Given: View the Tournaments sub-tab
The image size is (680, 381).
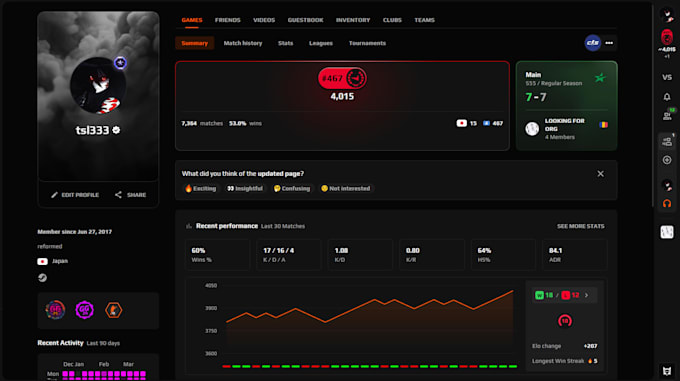Looking at the screenshot, I should [x=367, y=43].
